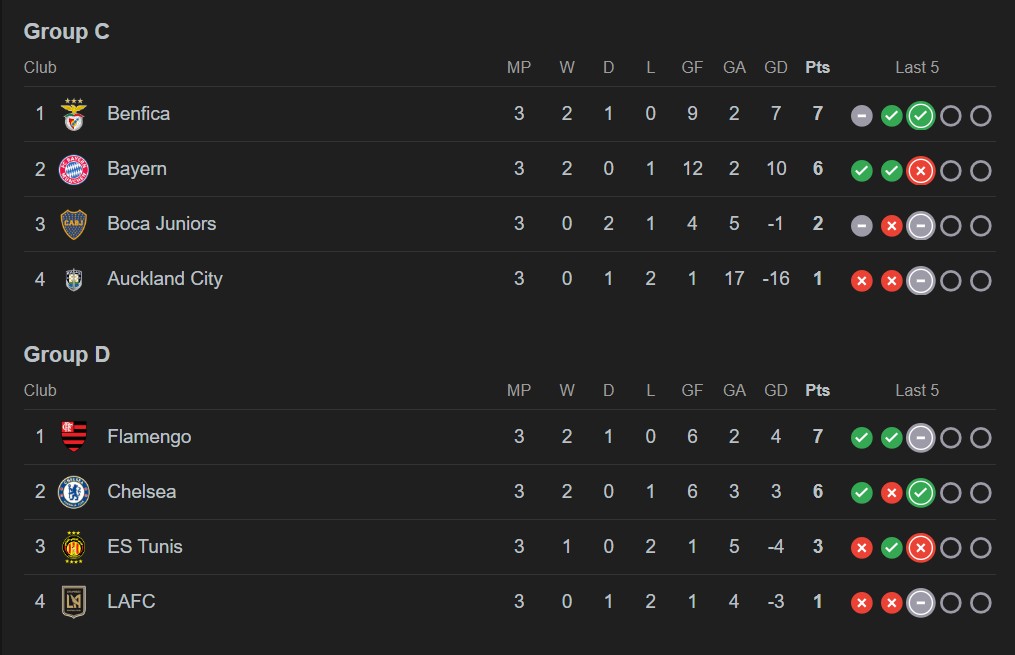This screenshot has height=655, width=1015.
Task: Click the Flamengo club crest icon
Action: point(74,437)
